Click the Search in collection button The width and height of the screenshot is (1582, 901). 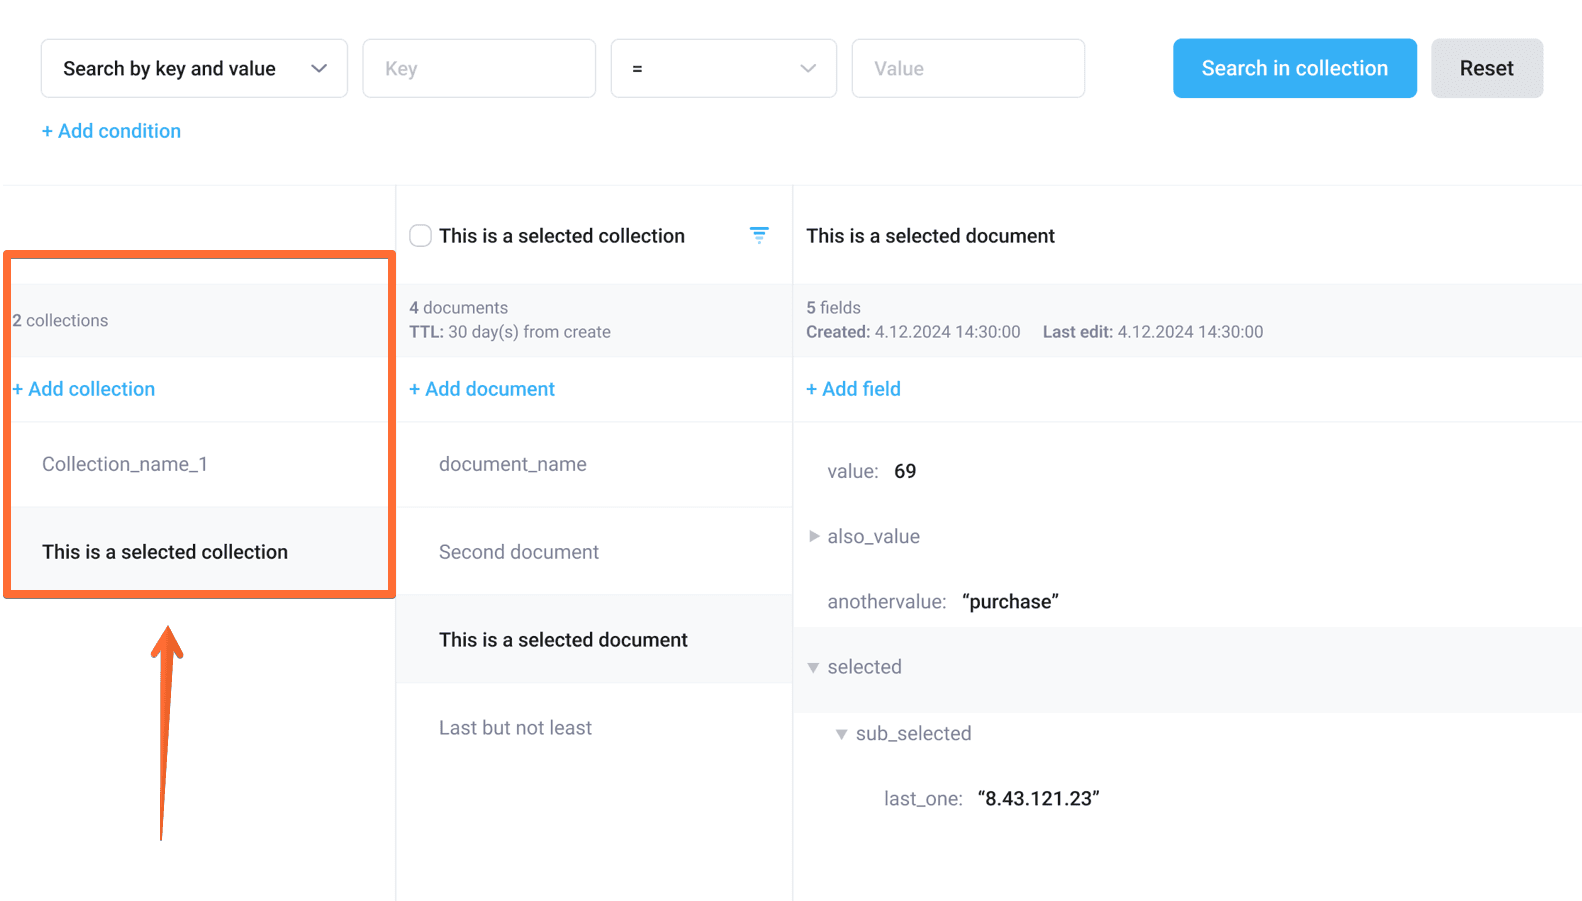[x=1294, y=69]
